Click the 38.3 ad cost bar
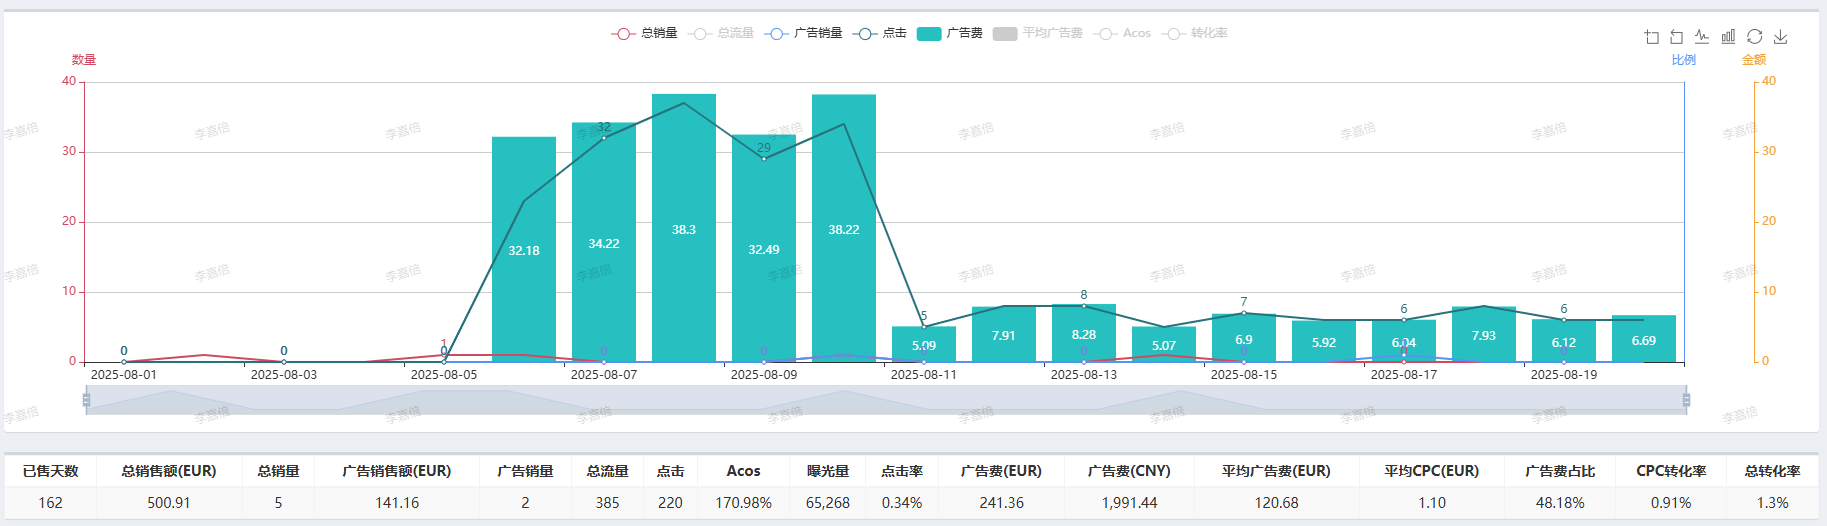Screen dimensions: 1827x526 tap(684, 230)
